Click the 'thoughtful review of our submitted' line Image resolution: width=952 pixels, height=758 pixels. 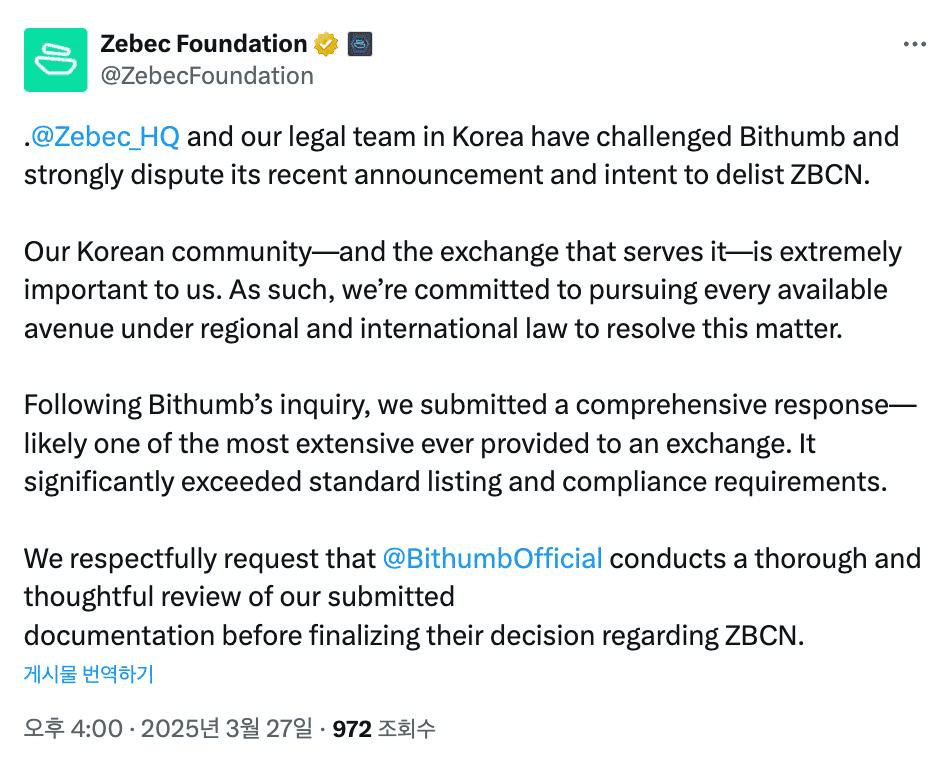point(239,597)
